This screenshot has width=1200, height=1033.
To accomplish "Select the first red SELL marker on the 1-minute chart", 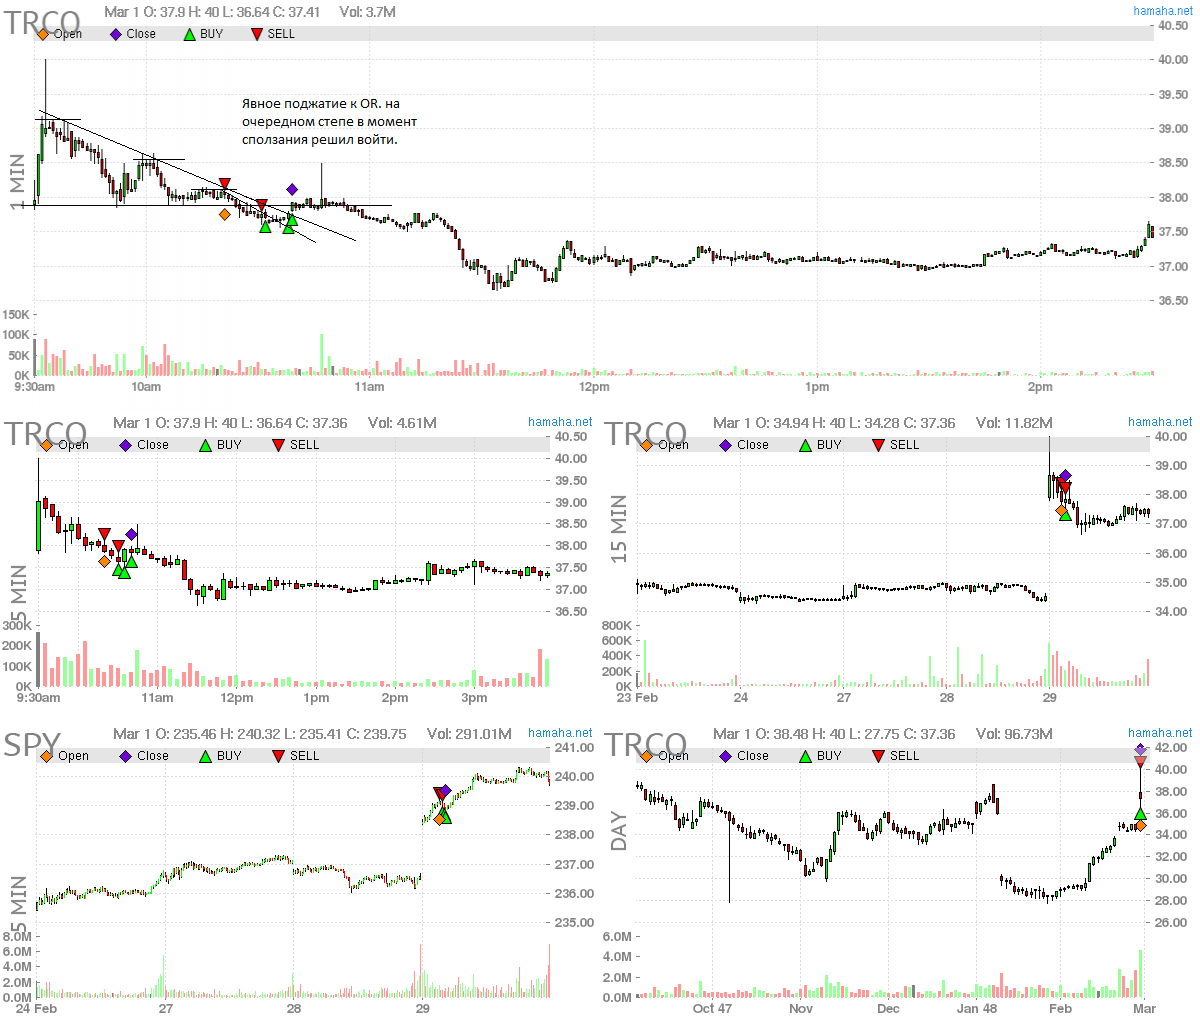I will (225, 185).
